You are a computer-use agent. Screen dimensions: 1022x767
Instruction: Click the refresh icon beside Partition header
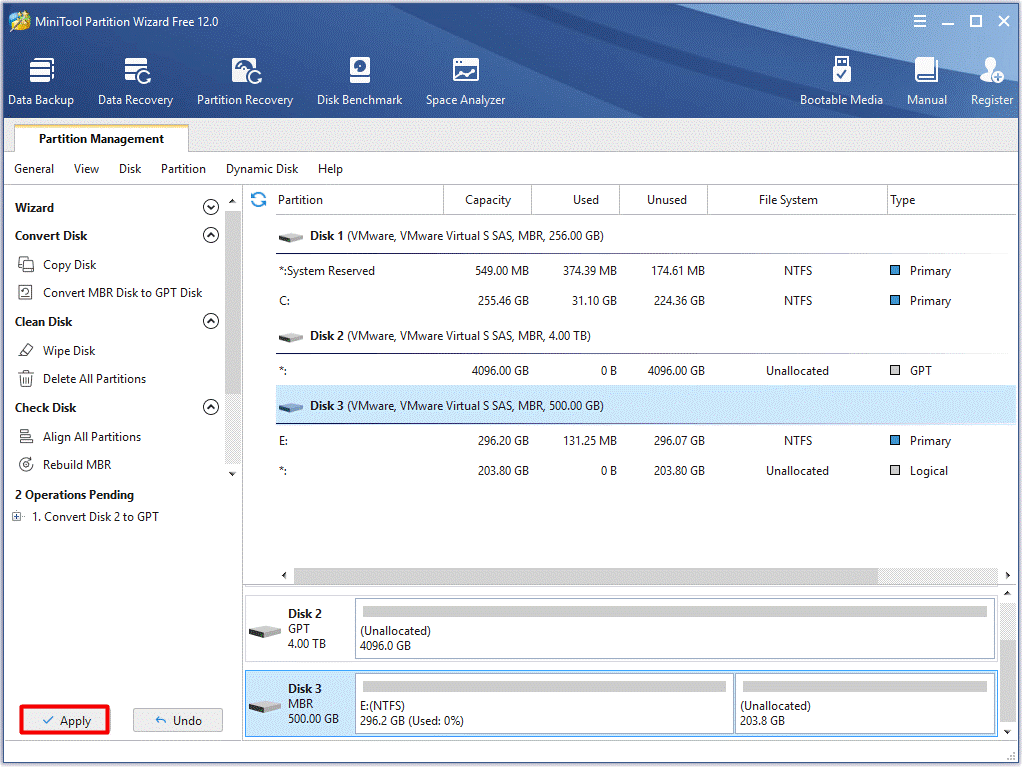(259, 199)
